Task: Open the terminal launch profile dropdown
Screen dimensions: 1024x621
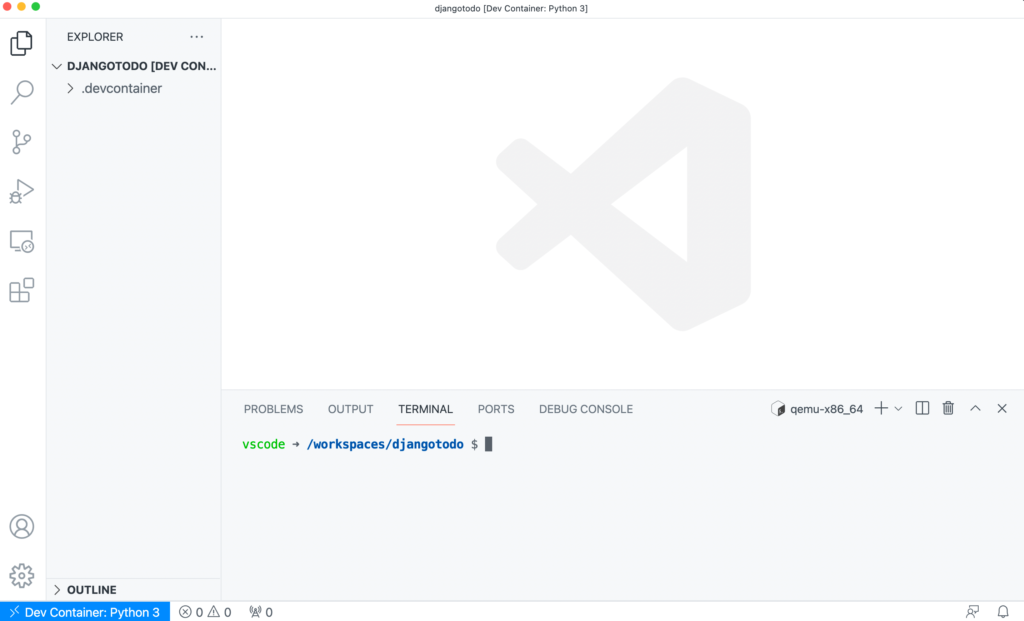Action: 899,409
